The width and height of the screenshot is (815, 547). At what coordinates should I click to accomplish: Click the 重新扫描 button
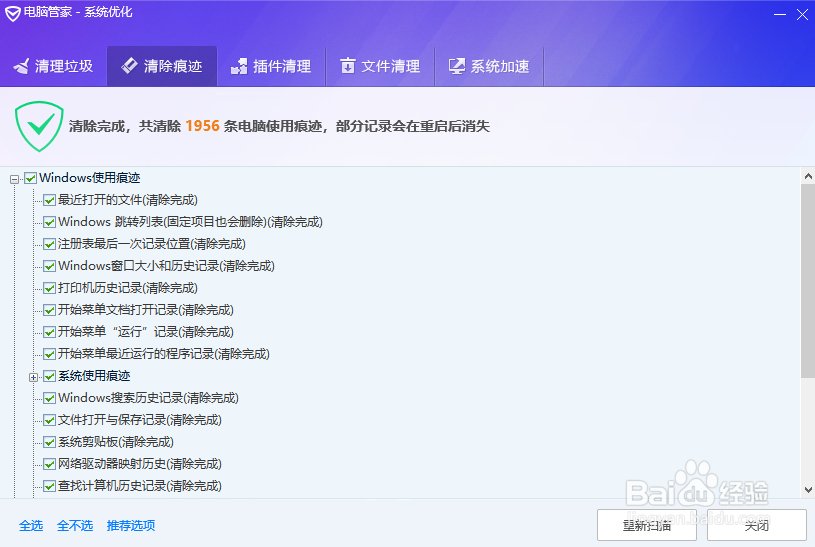click(647, 525)
